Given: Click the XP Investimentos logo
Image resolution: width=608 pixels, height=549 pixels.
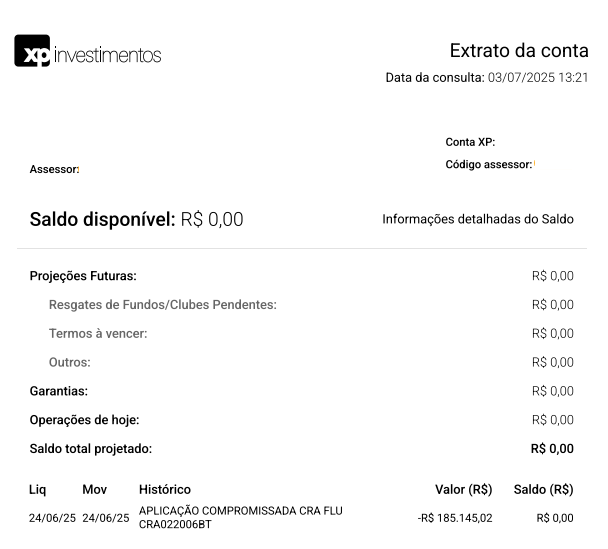Looking at the screenshot, I should tap(88, 52).
